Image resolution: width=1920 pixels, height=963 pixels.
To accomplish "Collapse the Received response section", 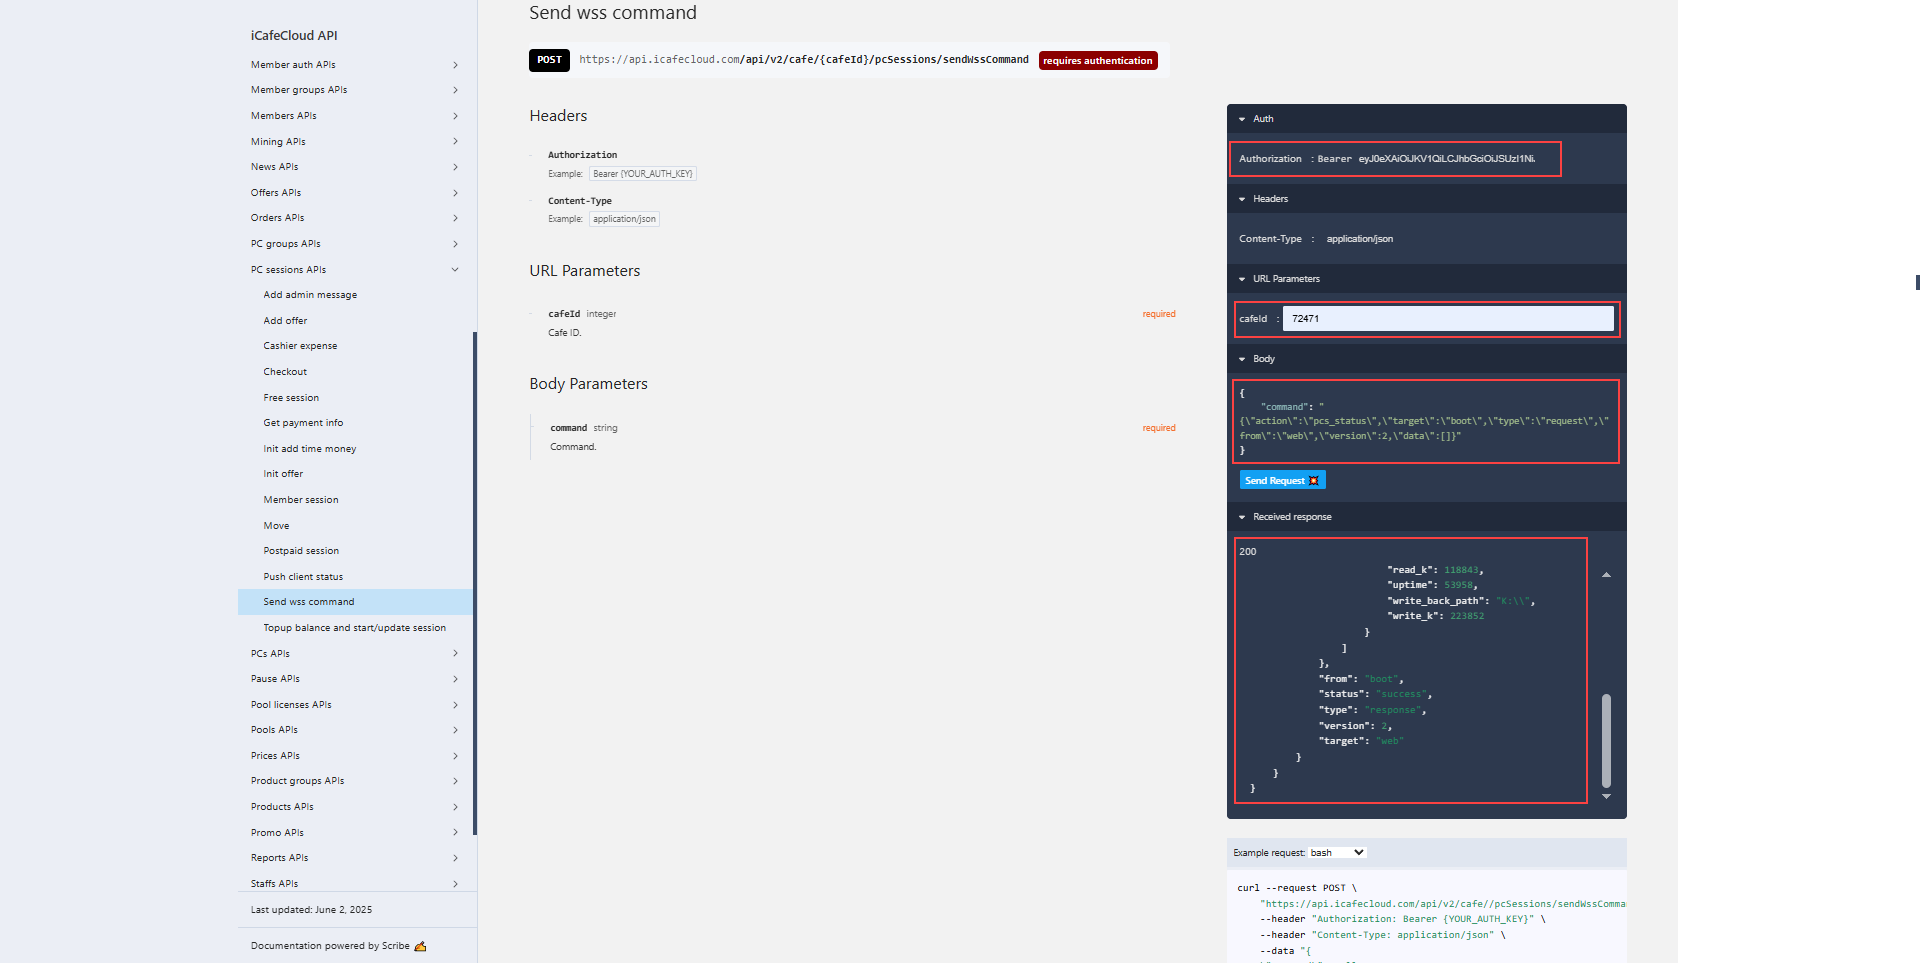I will tap(1242, 517).
